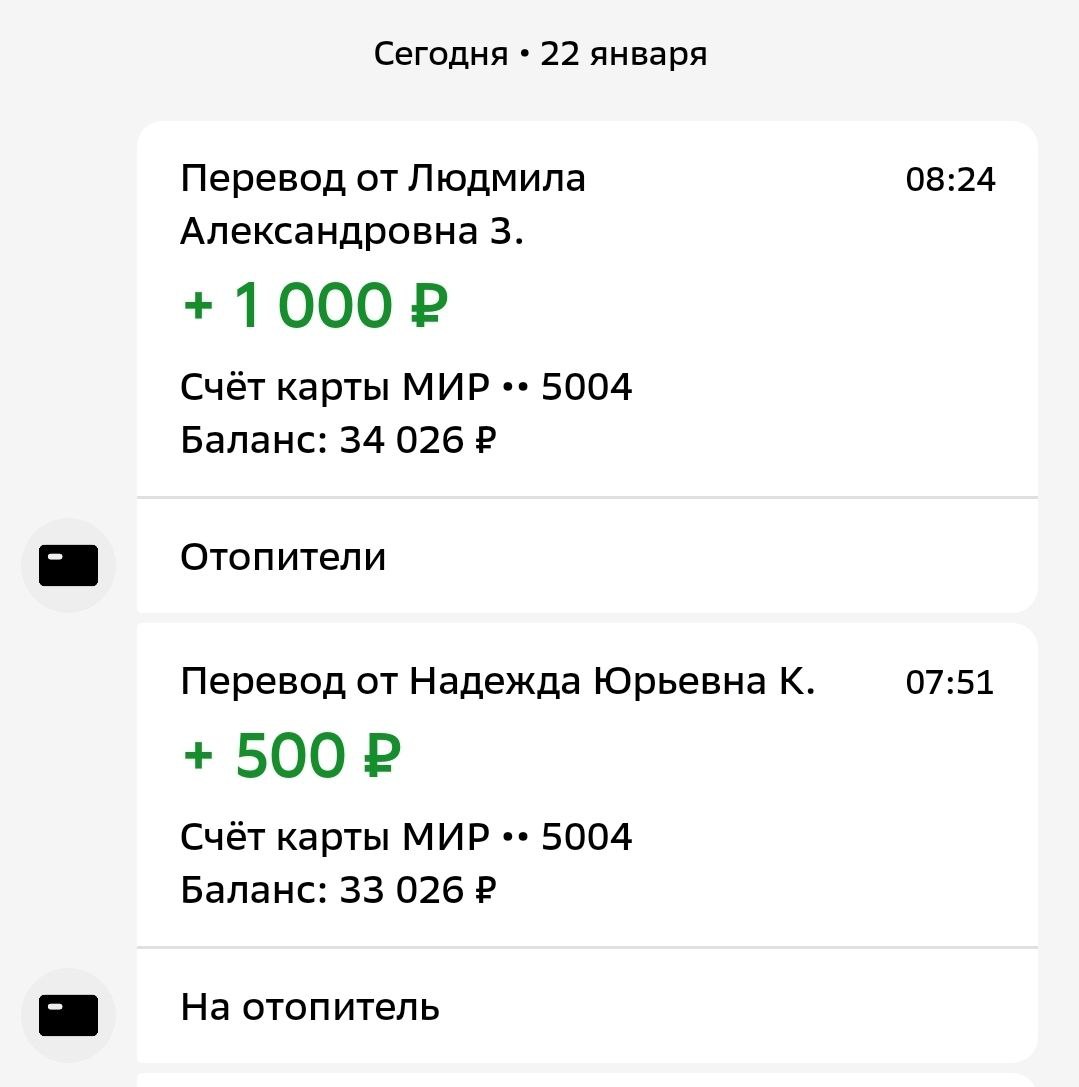
Task: Click the ruble symbol after balance 34 026
Action: point(484,440)
